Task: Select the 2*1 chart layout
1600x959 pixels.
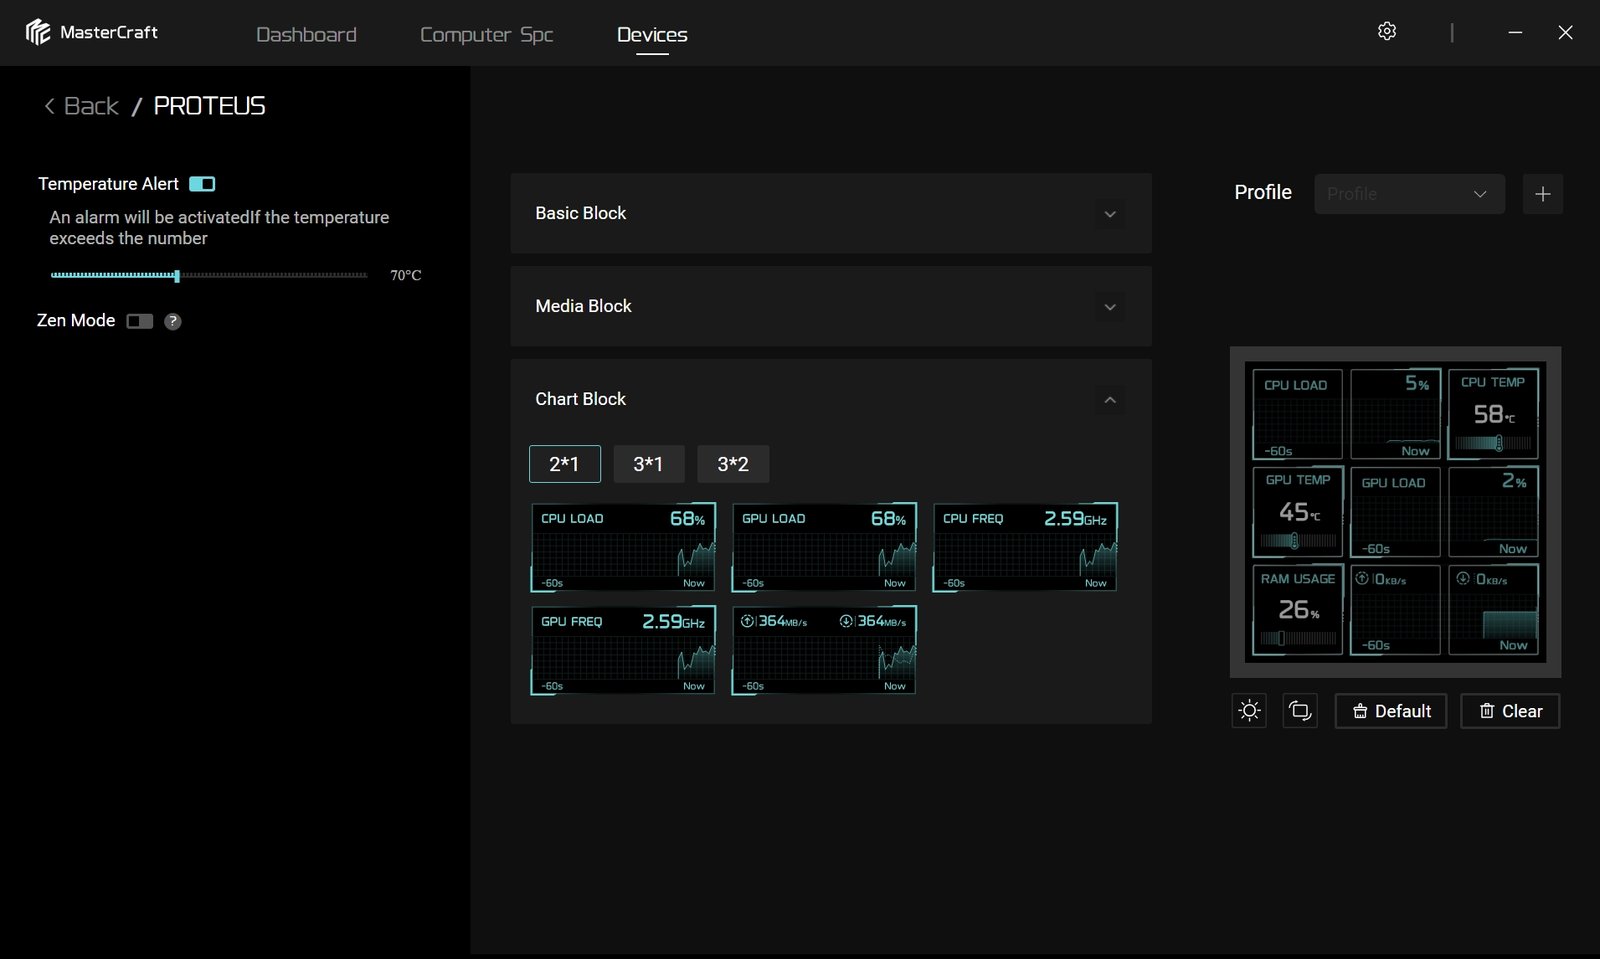Action: [564, 464]
